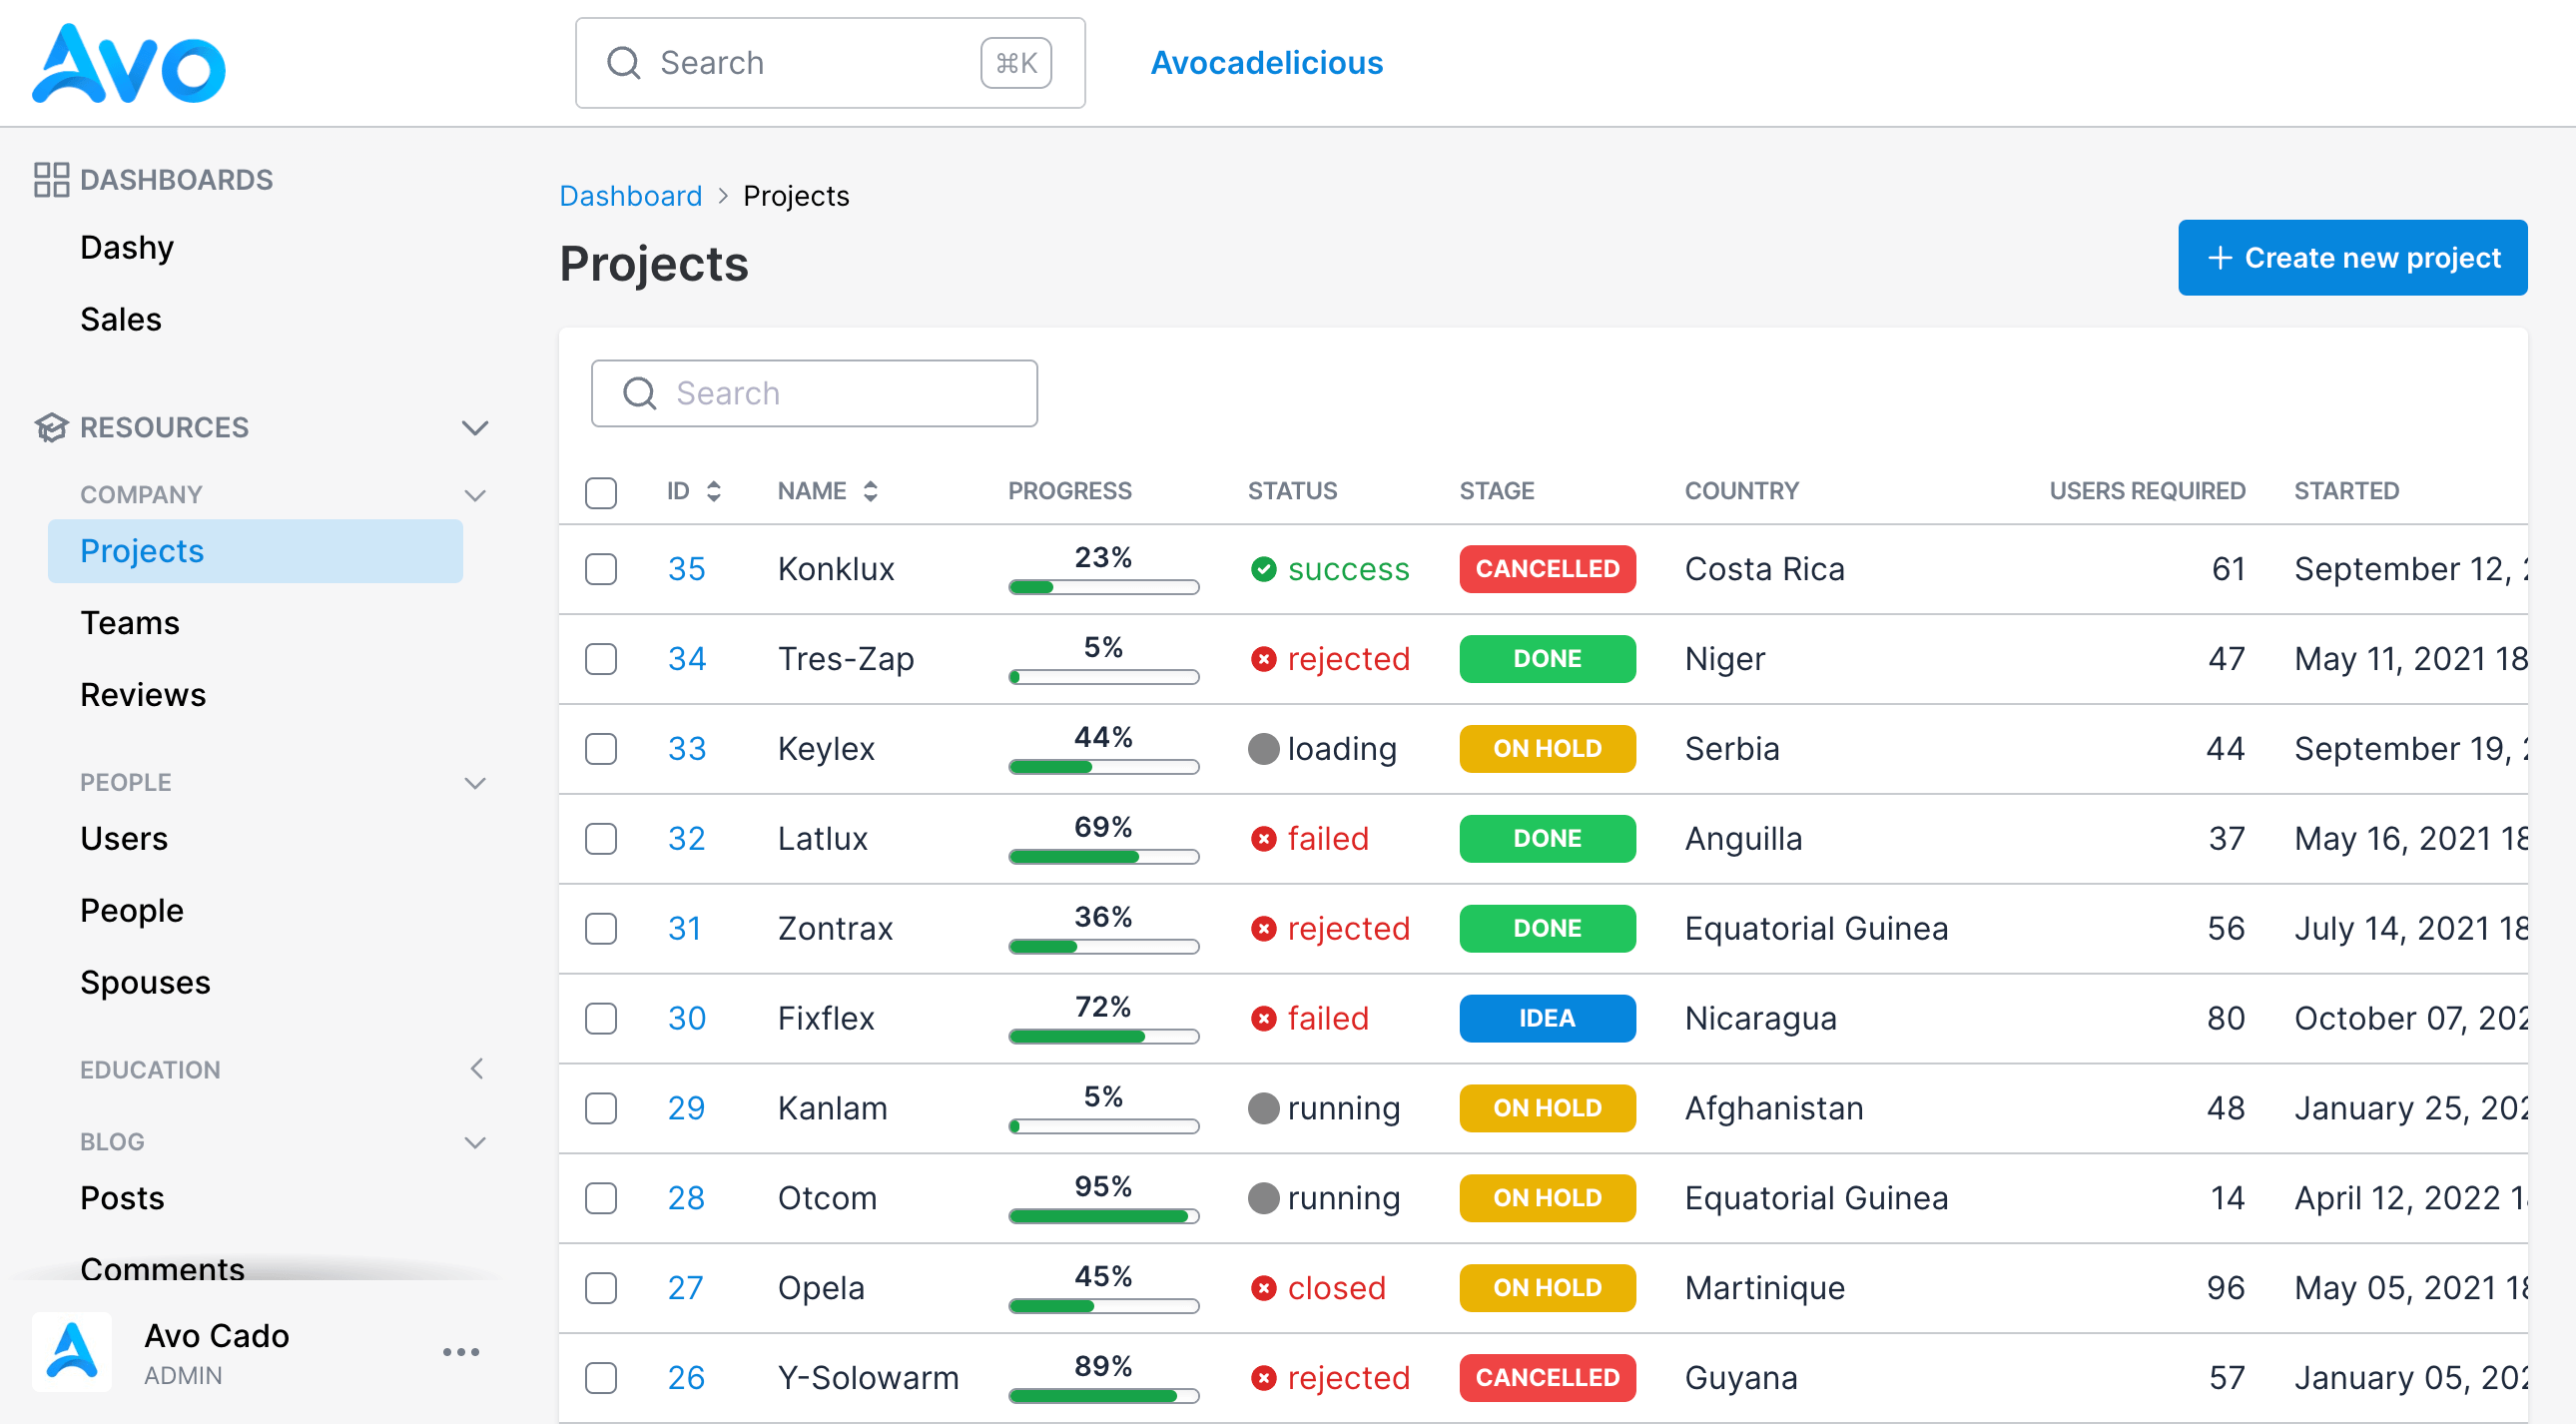Screen dimensions: 2576x1424
Task: Open the three-dots user menu
Action: click(461, 1352)
